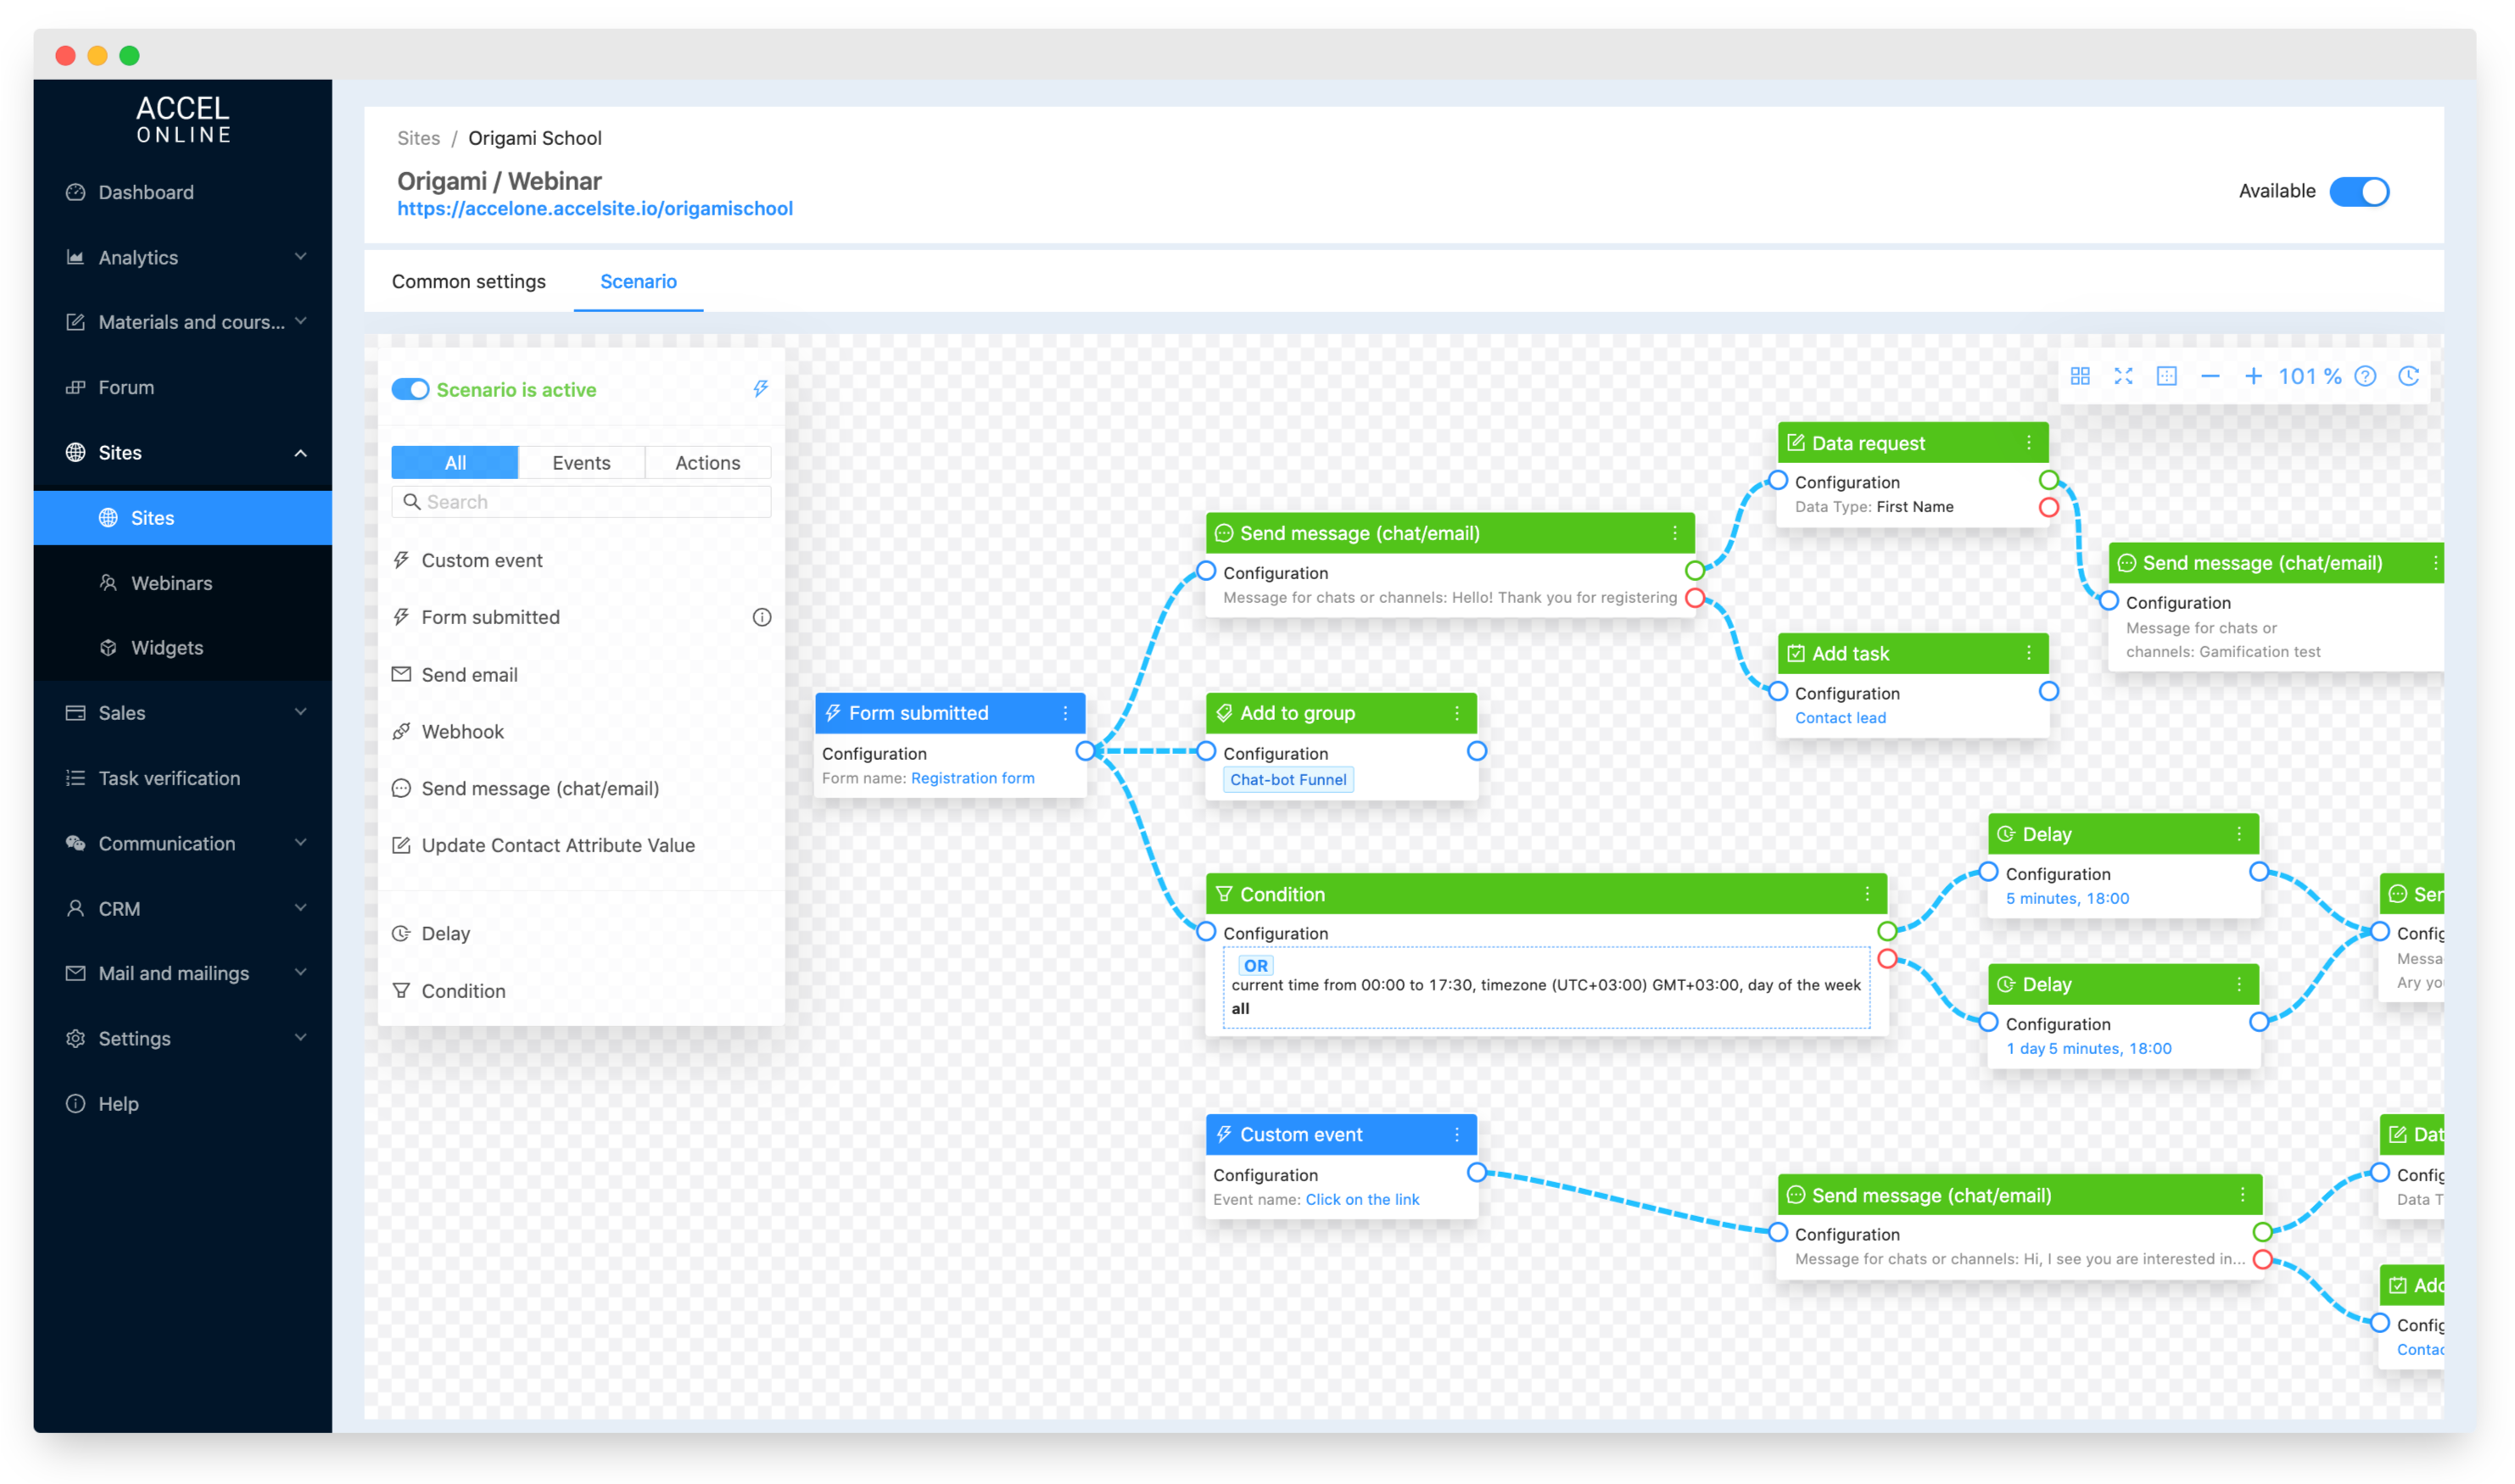This screenshot has width=2515, height=1484.
Task: Click 'Click on the link' event name
Action: 1362,1200
